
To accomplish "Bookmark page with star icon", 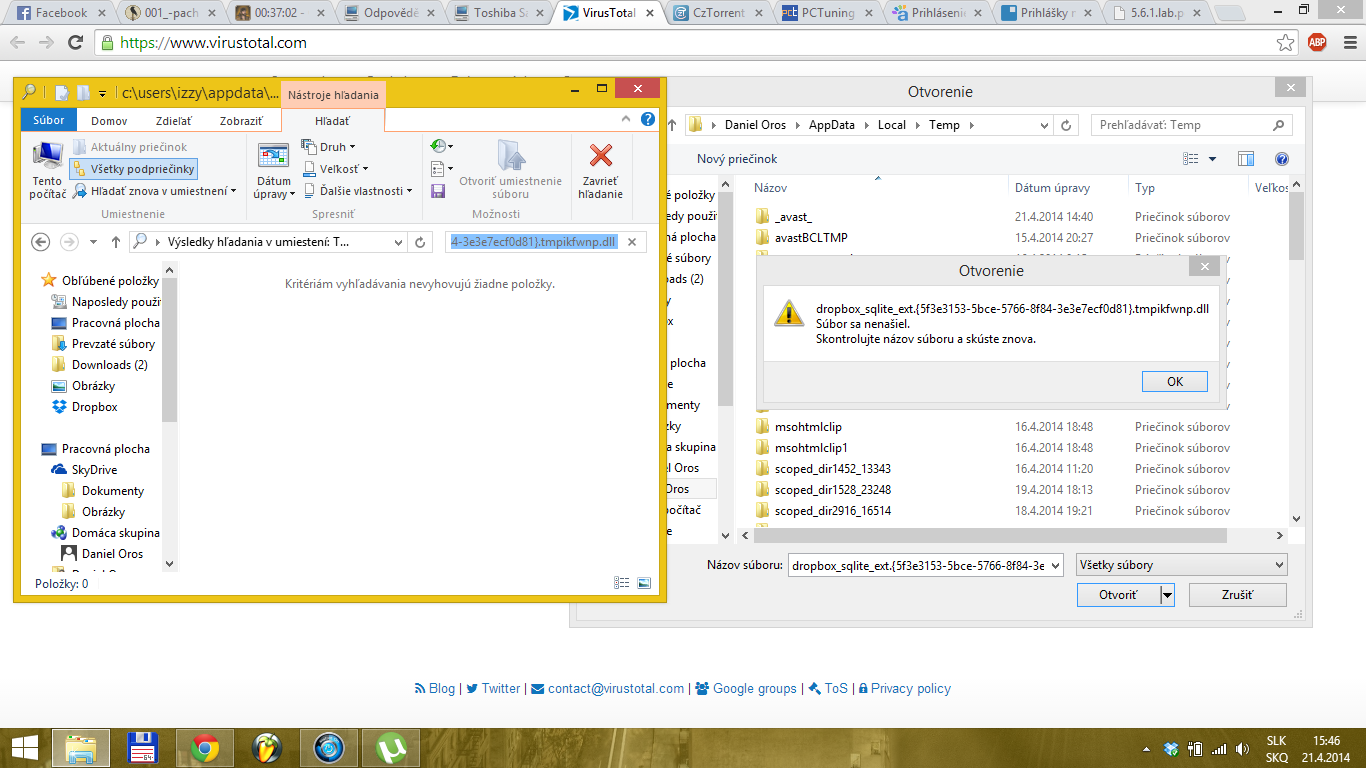I will (x=1286, y=43).
